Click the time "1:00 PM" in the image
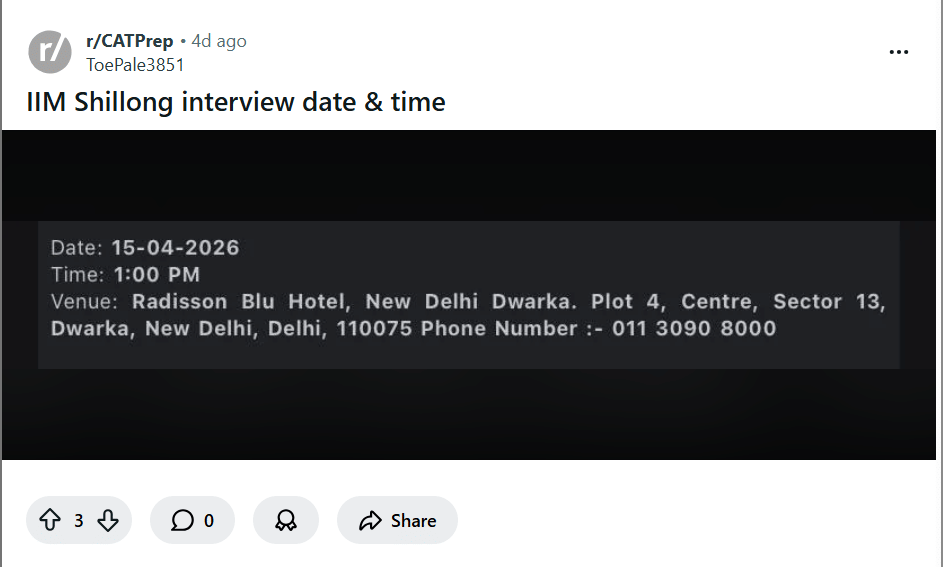Screen dimensions: 943x567 coord(156,275)
